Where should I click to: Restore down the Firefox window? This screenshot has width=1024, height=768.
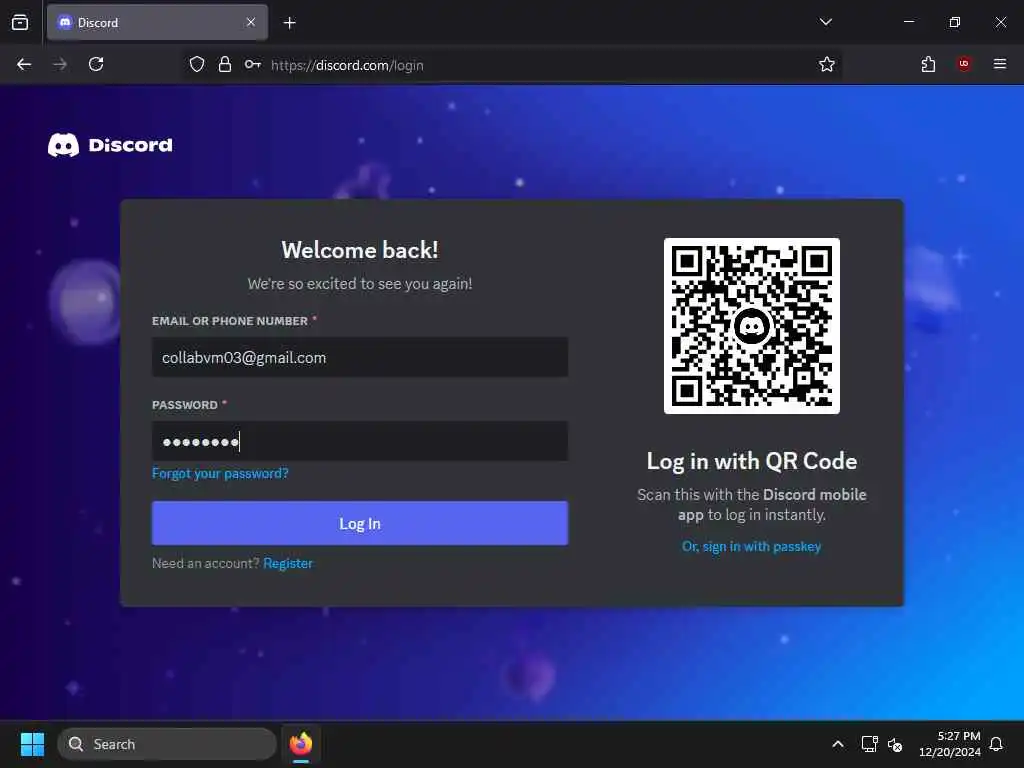pos(955,22)
